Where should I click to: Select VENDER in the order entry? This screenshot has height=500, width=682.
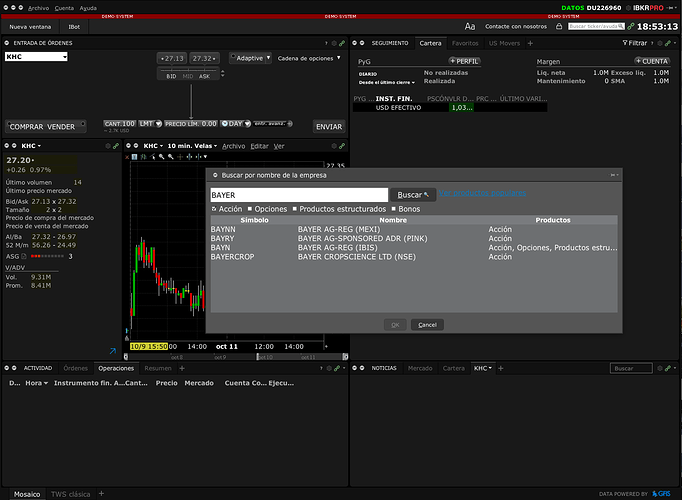[61, 127]
